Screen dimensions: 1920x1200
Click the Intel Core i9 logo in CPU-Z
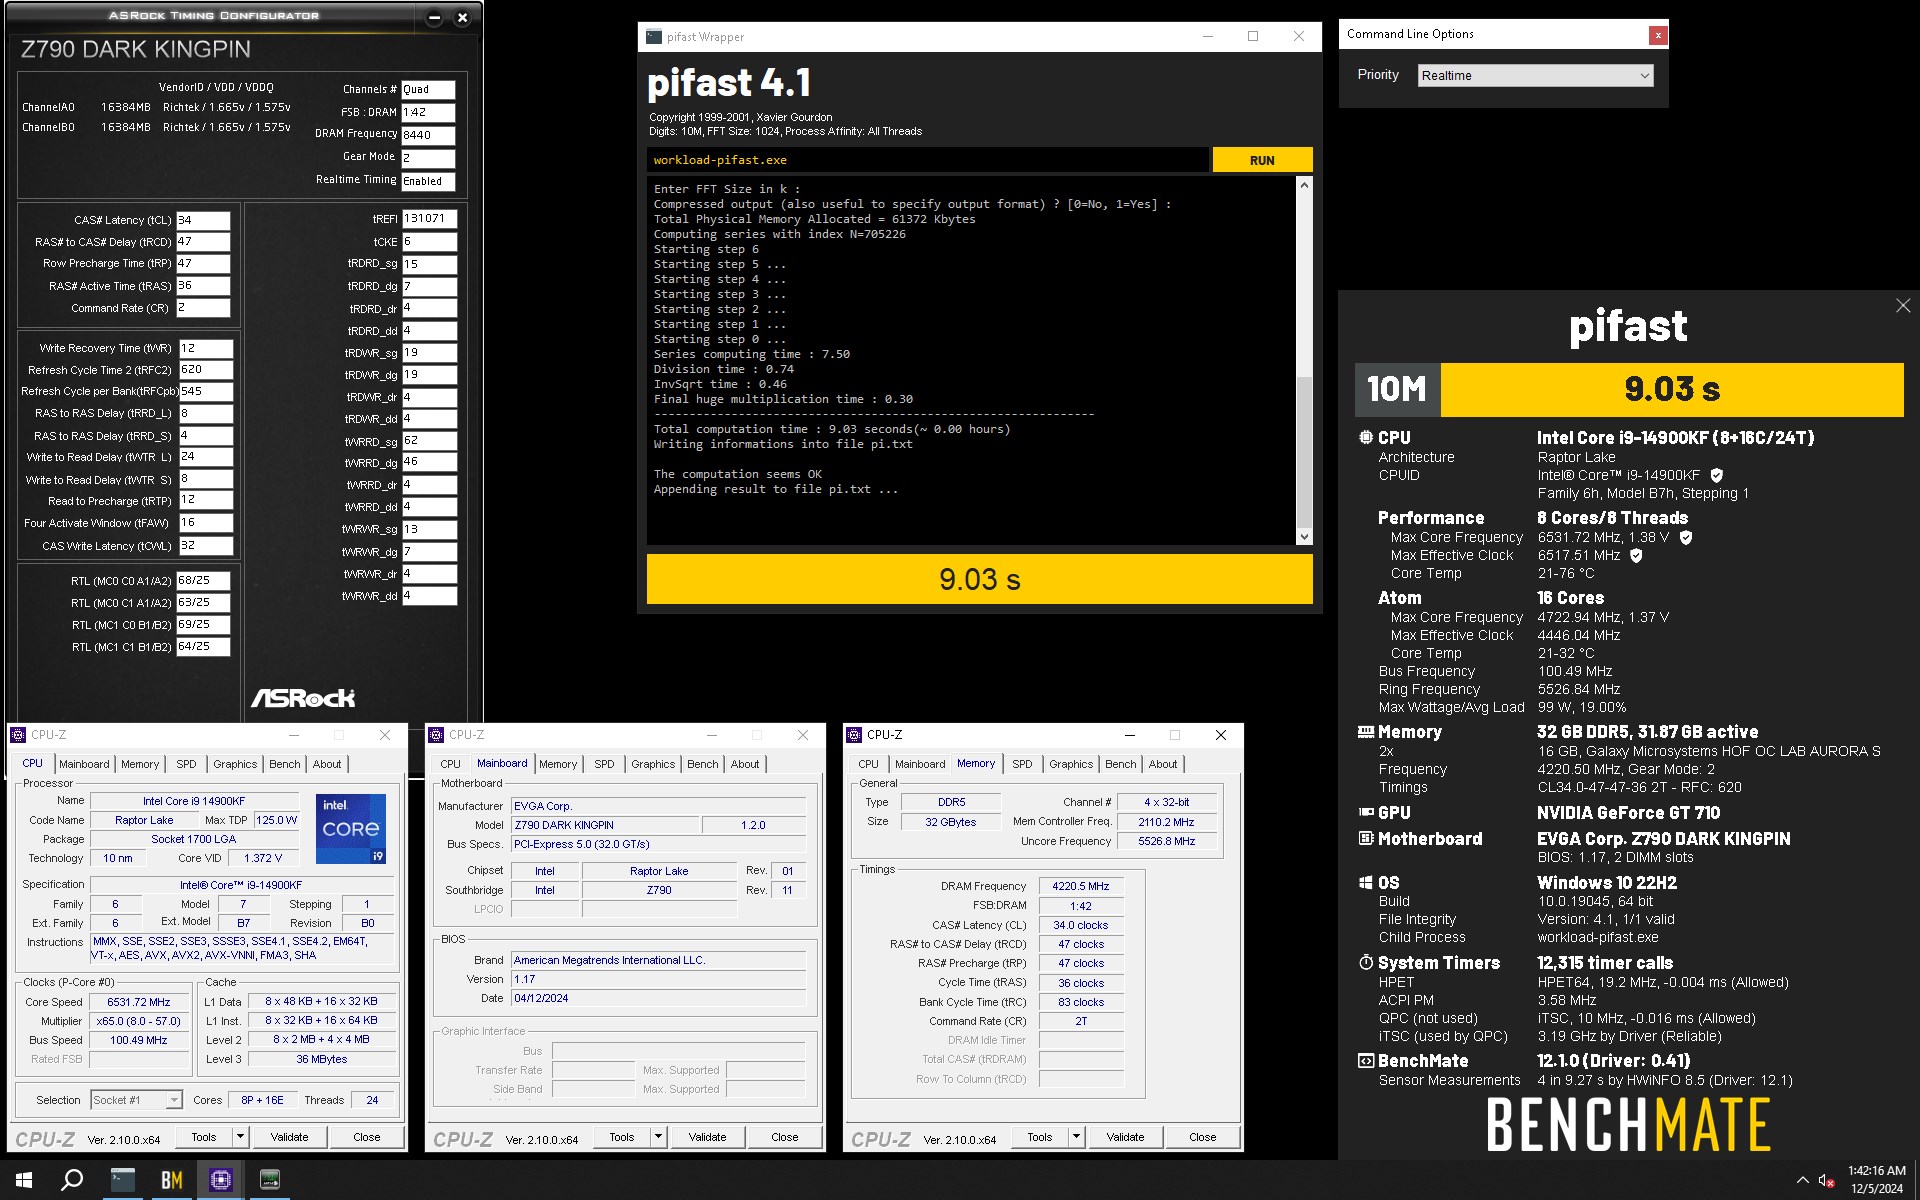(351, 829)
